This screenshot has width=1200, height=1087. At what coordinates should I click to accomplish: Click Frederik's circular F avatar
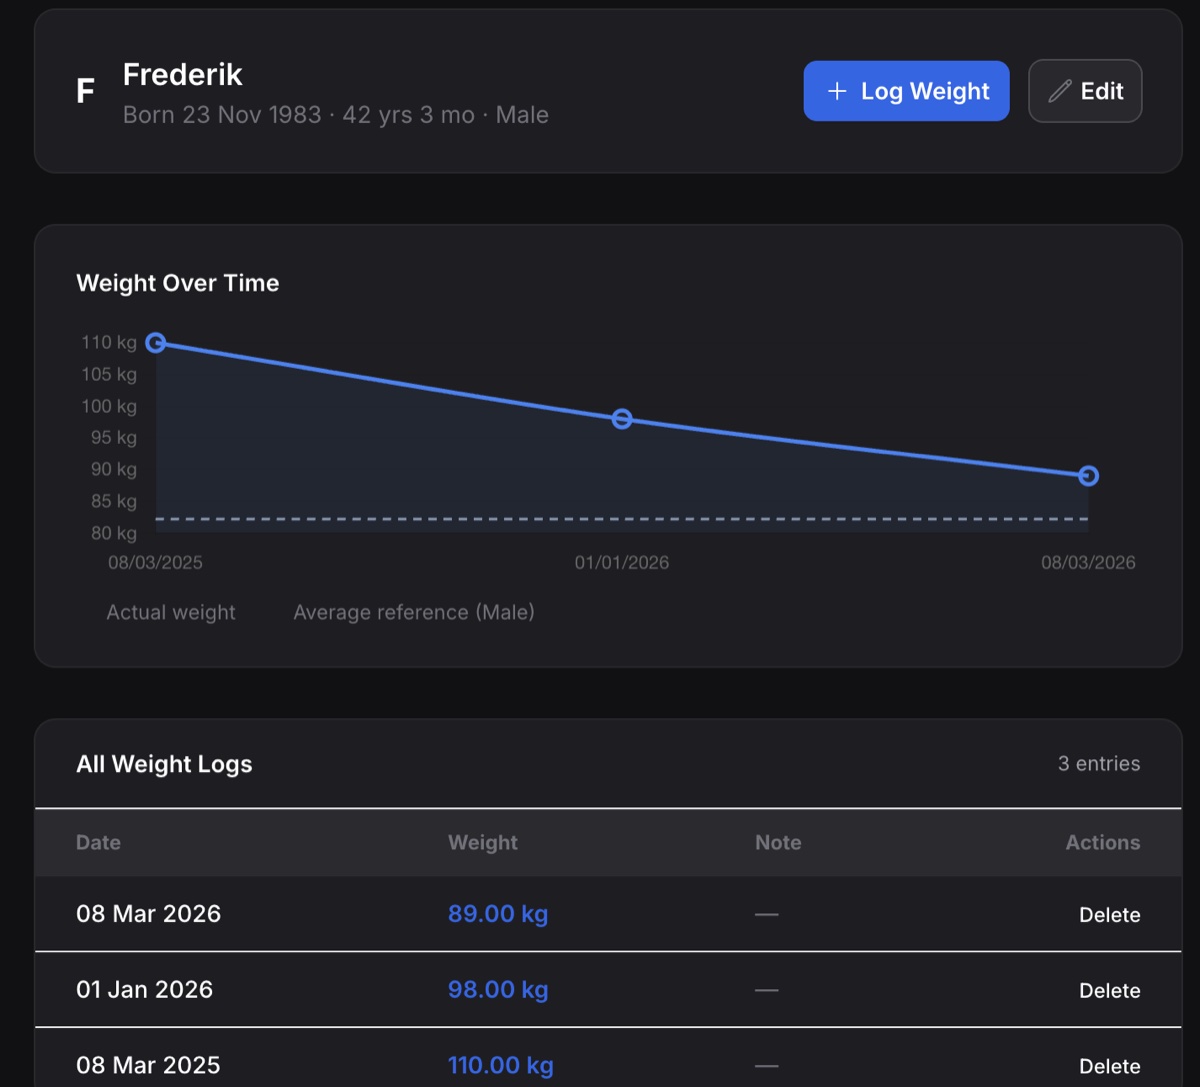84,90
